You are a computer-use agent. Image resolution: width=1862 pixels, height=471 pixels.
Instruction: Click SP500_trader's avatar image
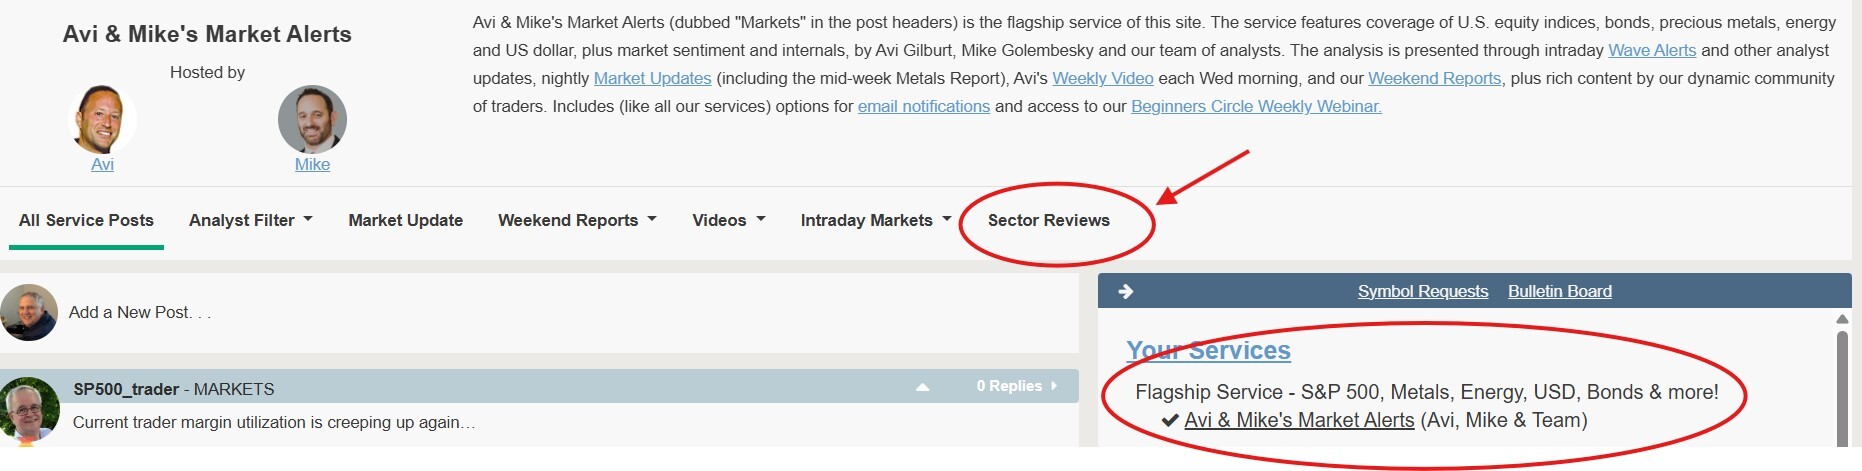(29, 409)
